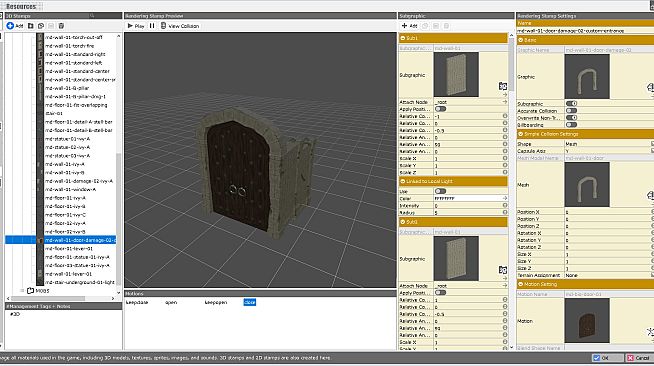Reset the Intensity value of local light
This screenshot has height=366, width=654.
coord(505,206)
